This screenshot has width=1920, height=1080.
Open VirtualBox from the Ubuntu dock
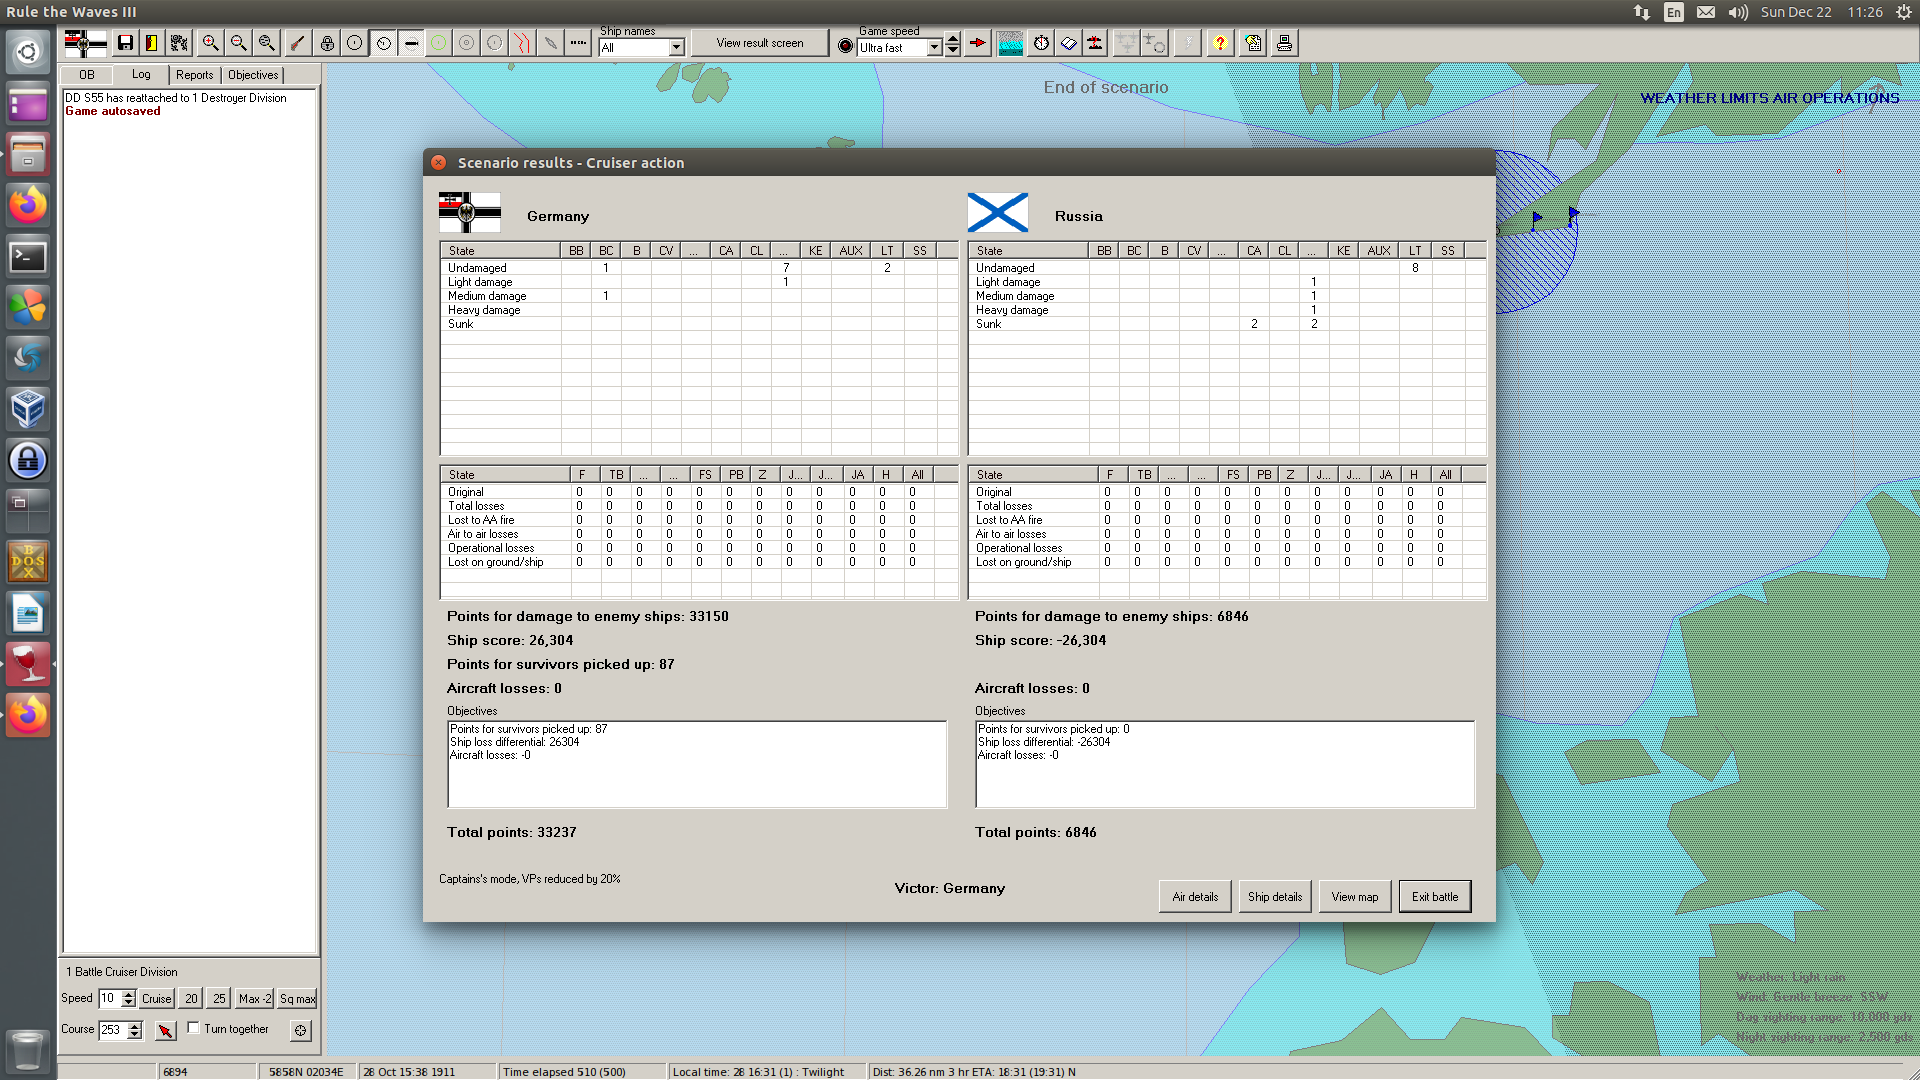point(28,409)
